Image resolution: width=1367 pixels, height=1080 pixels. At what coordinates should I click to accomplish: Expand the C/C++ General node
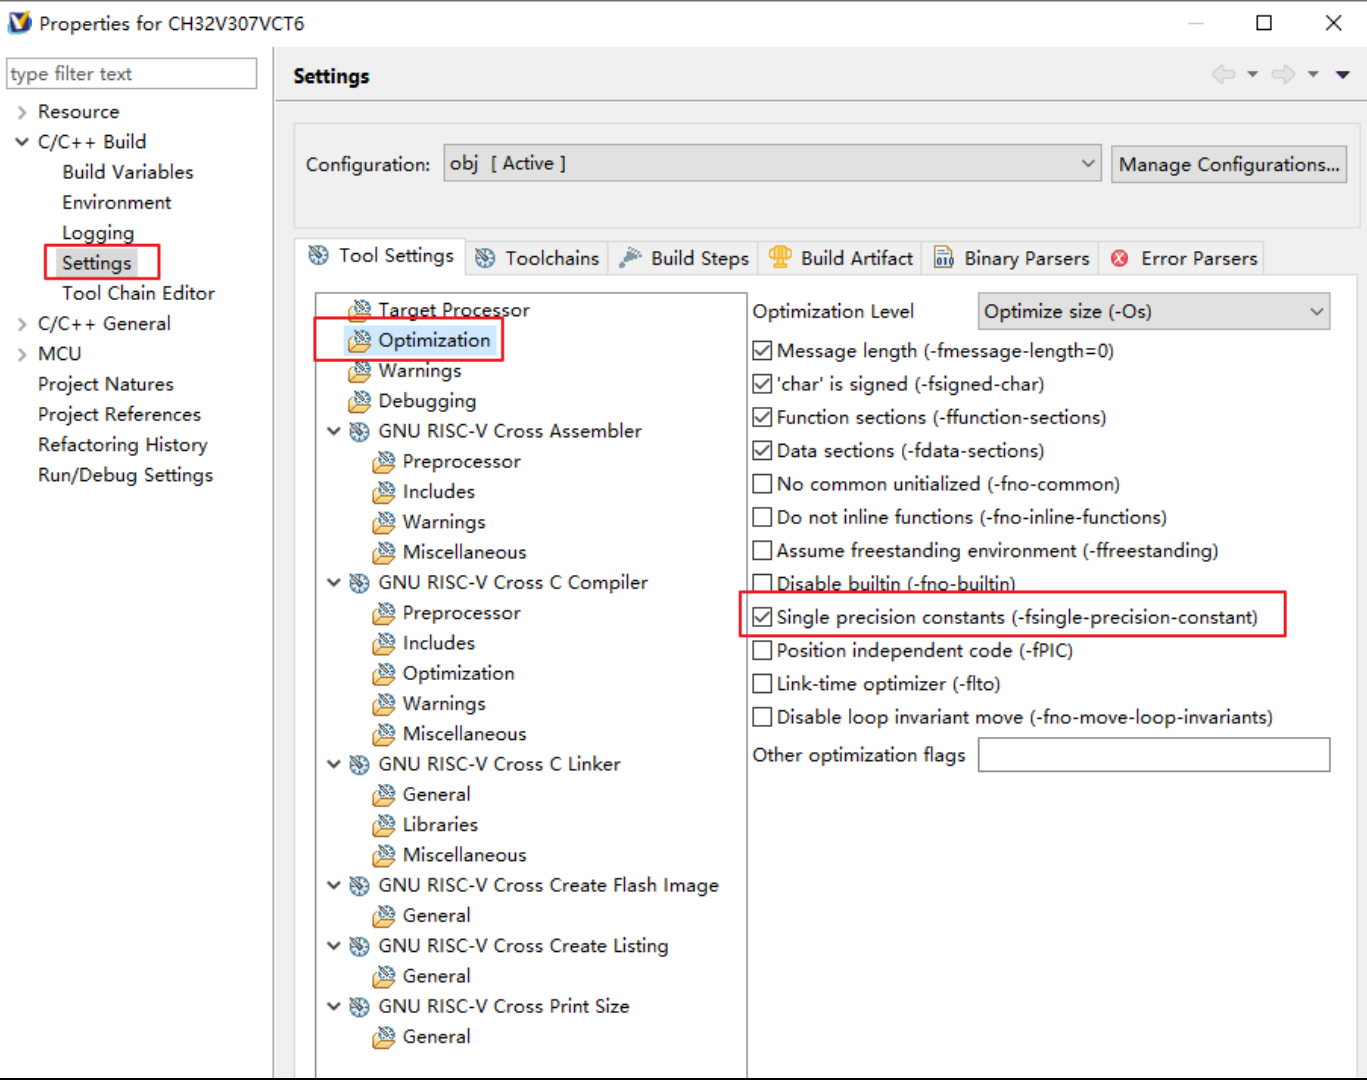pos(22,324)
